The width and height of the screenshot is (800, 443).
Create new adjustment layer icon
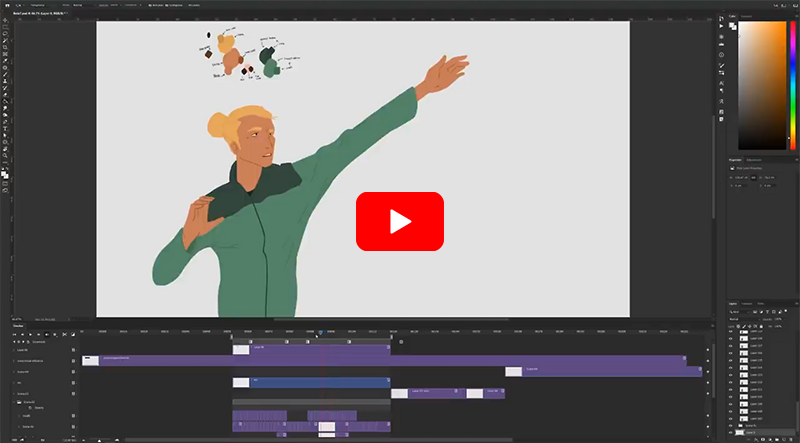click(770, 439)
